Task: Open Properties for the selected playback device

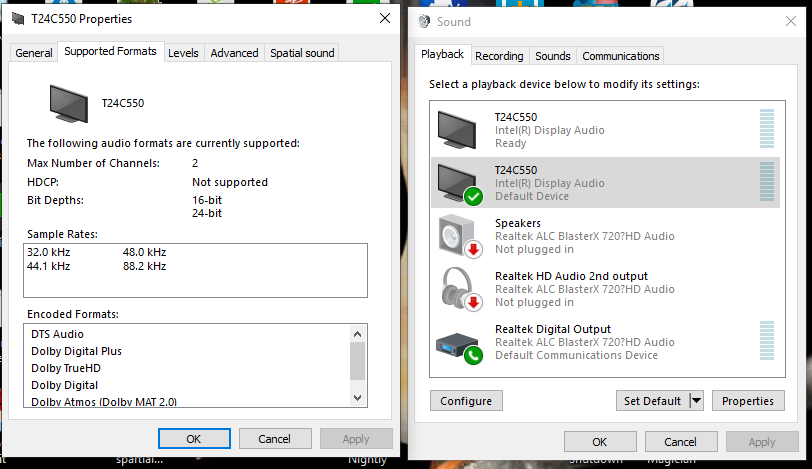Action: coord(748,401)
